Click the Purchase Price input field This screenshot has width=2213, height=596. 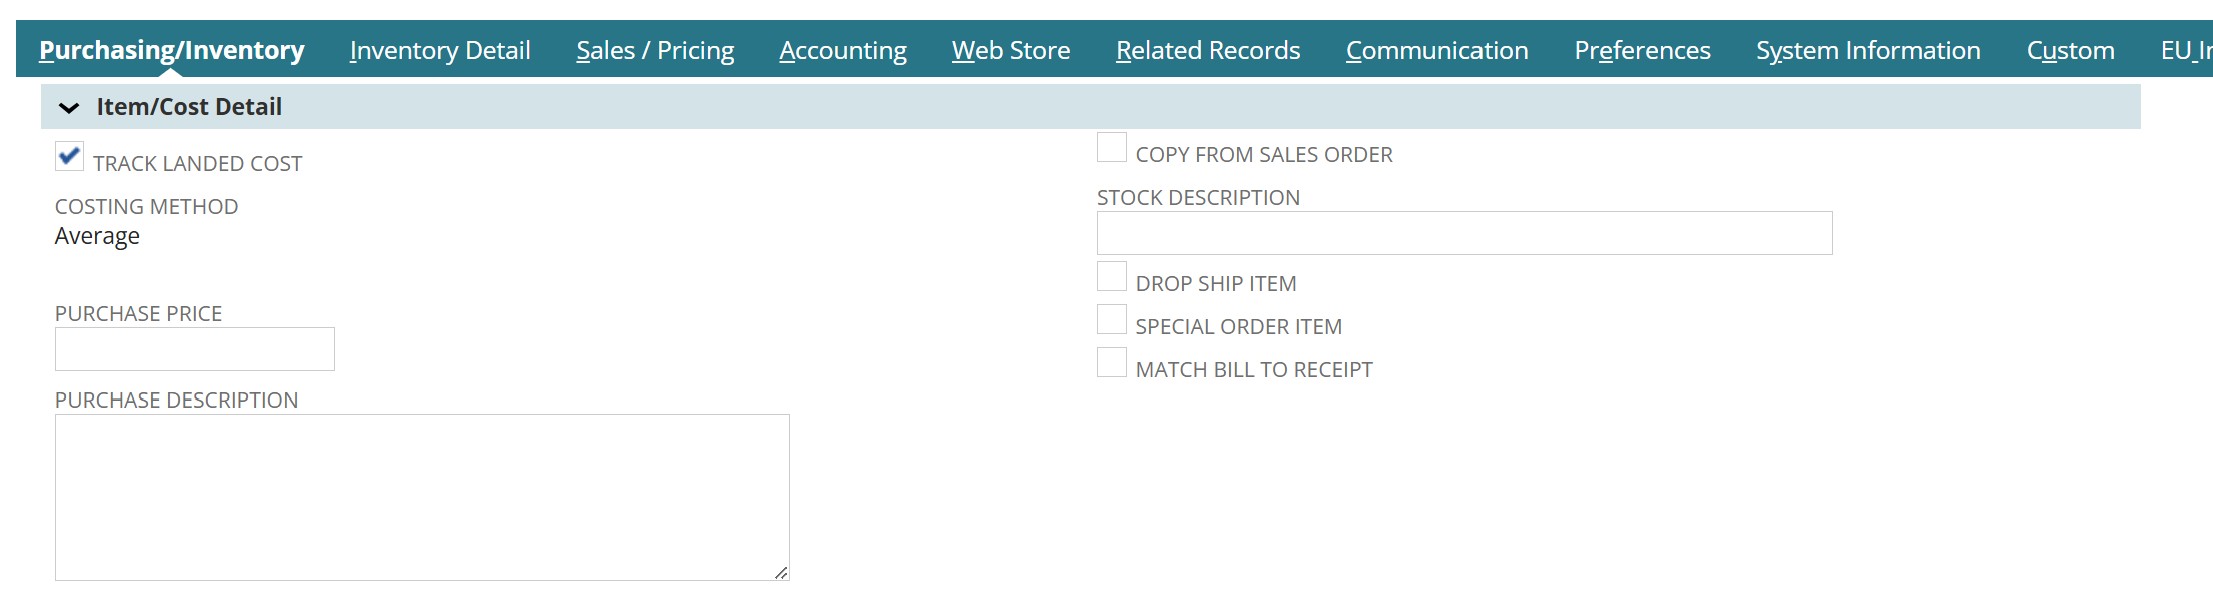(194, 349)
